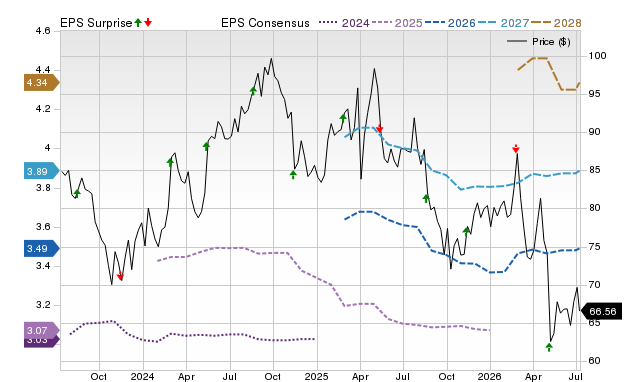This screenshot has width=640, height=382.
Task: Select the 4.6 label on the left axis
Action: (43, 31)
